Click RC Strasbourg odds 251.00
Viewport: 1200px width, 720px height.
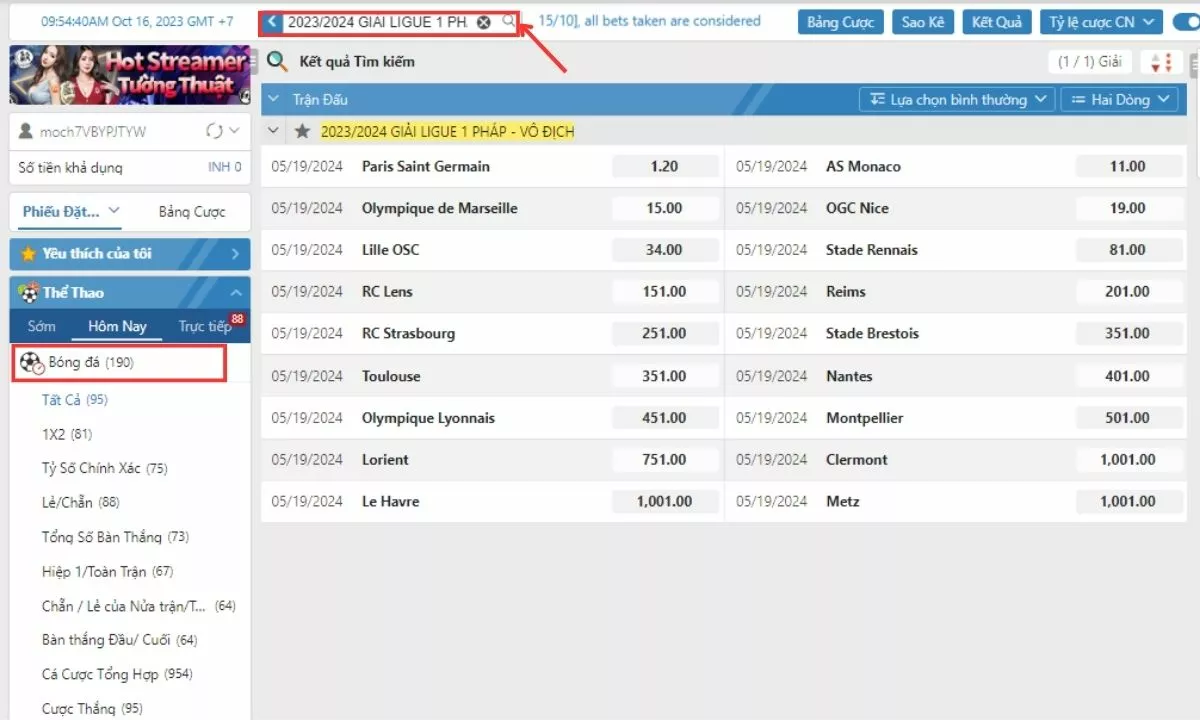coord(664,333)
